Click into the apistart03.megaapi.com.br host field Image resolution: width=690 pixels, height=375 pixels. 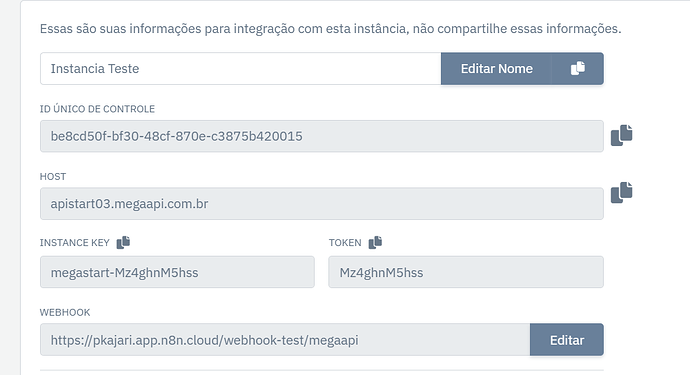322,204
